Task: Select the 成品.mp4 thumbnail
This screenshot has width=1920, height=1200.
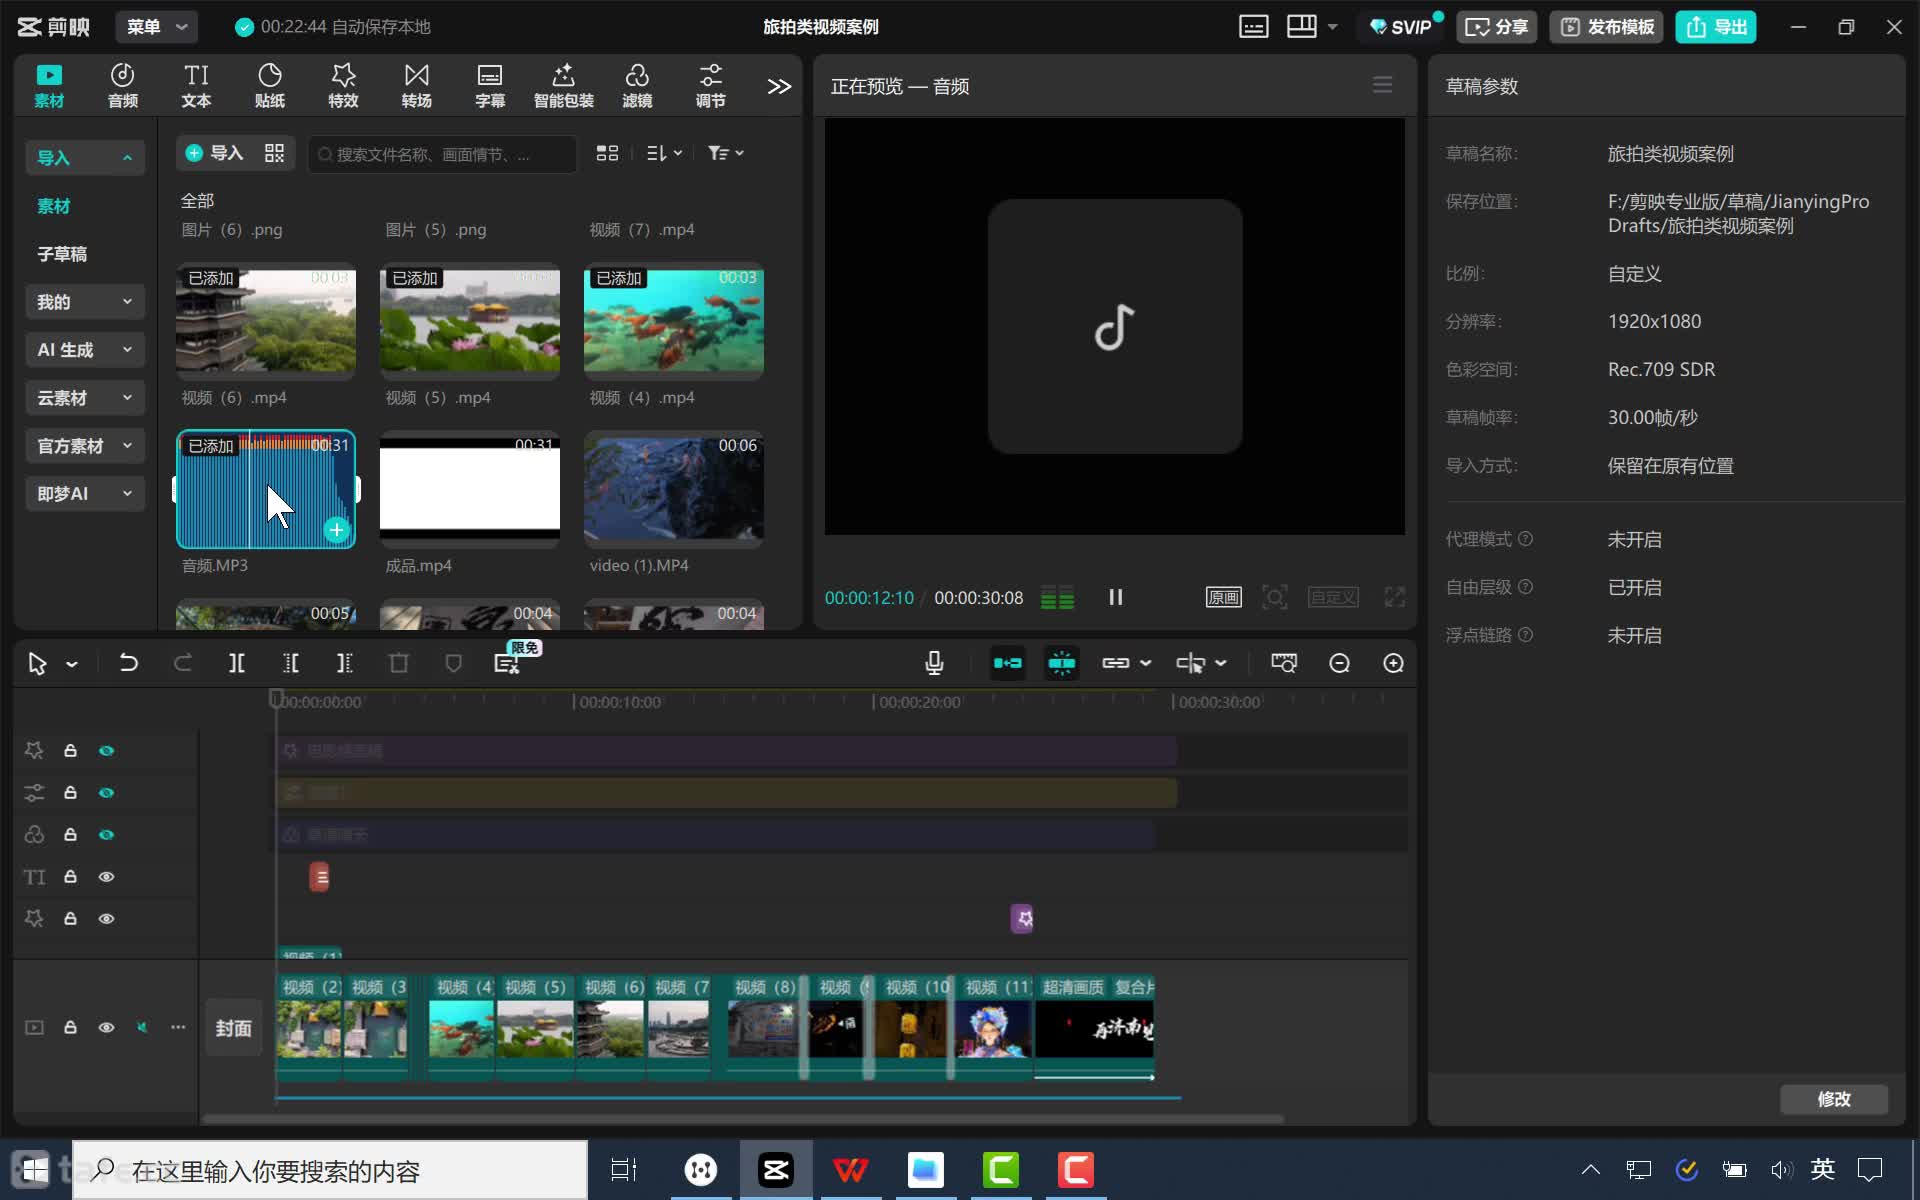Action: pos(470,490)
